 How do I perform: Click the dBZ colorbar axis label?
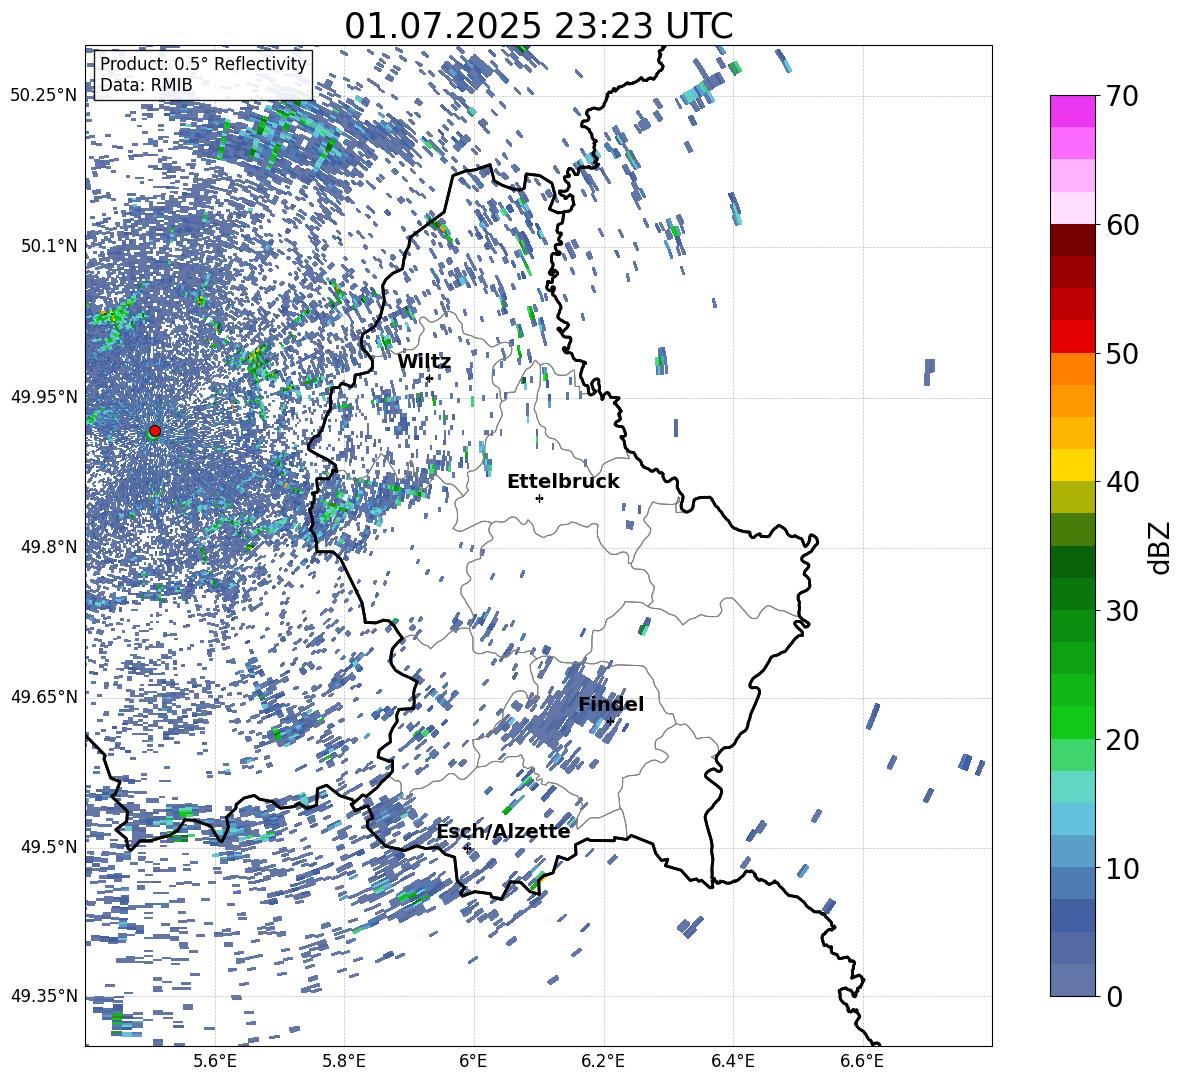coord(1161,547)
